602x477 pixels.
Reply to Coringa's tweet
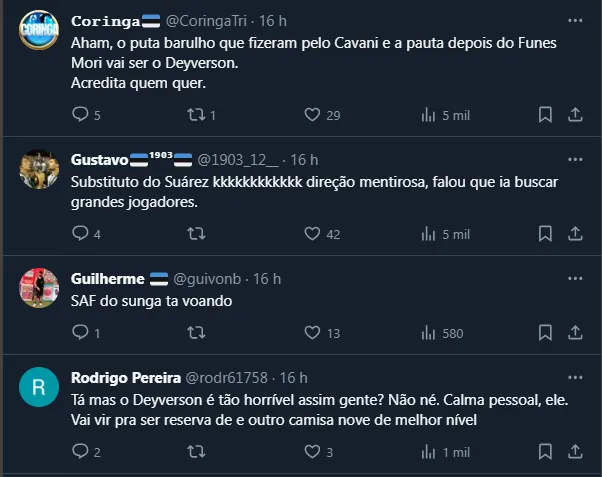coord(81,115)
